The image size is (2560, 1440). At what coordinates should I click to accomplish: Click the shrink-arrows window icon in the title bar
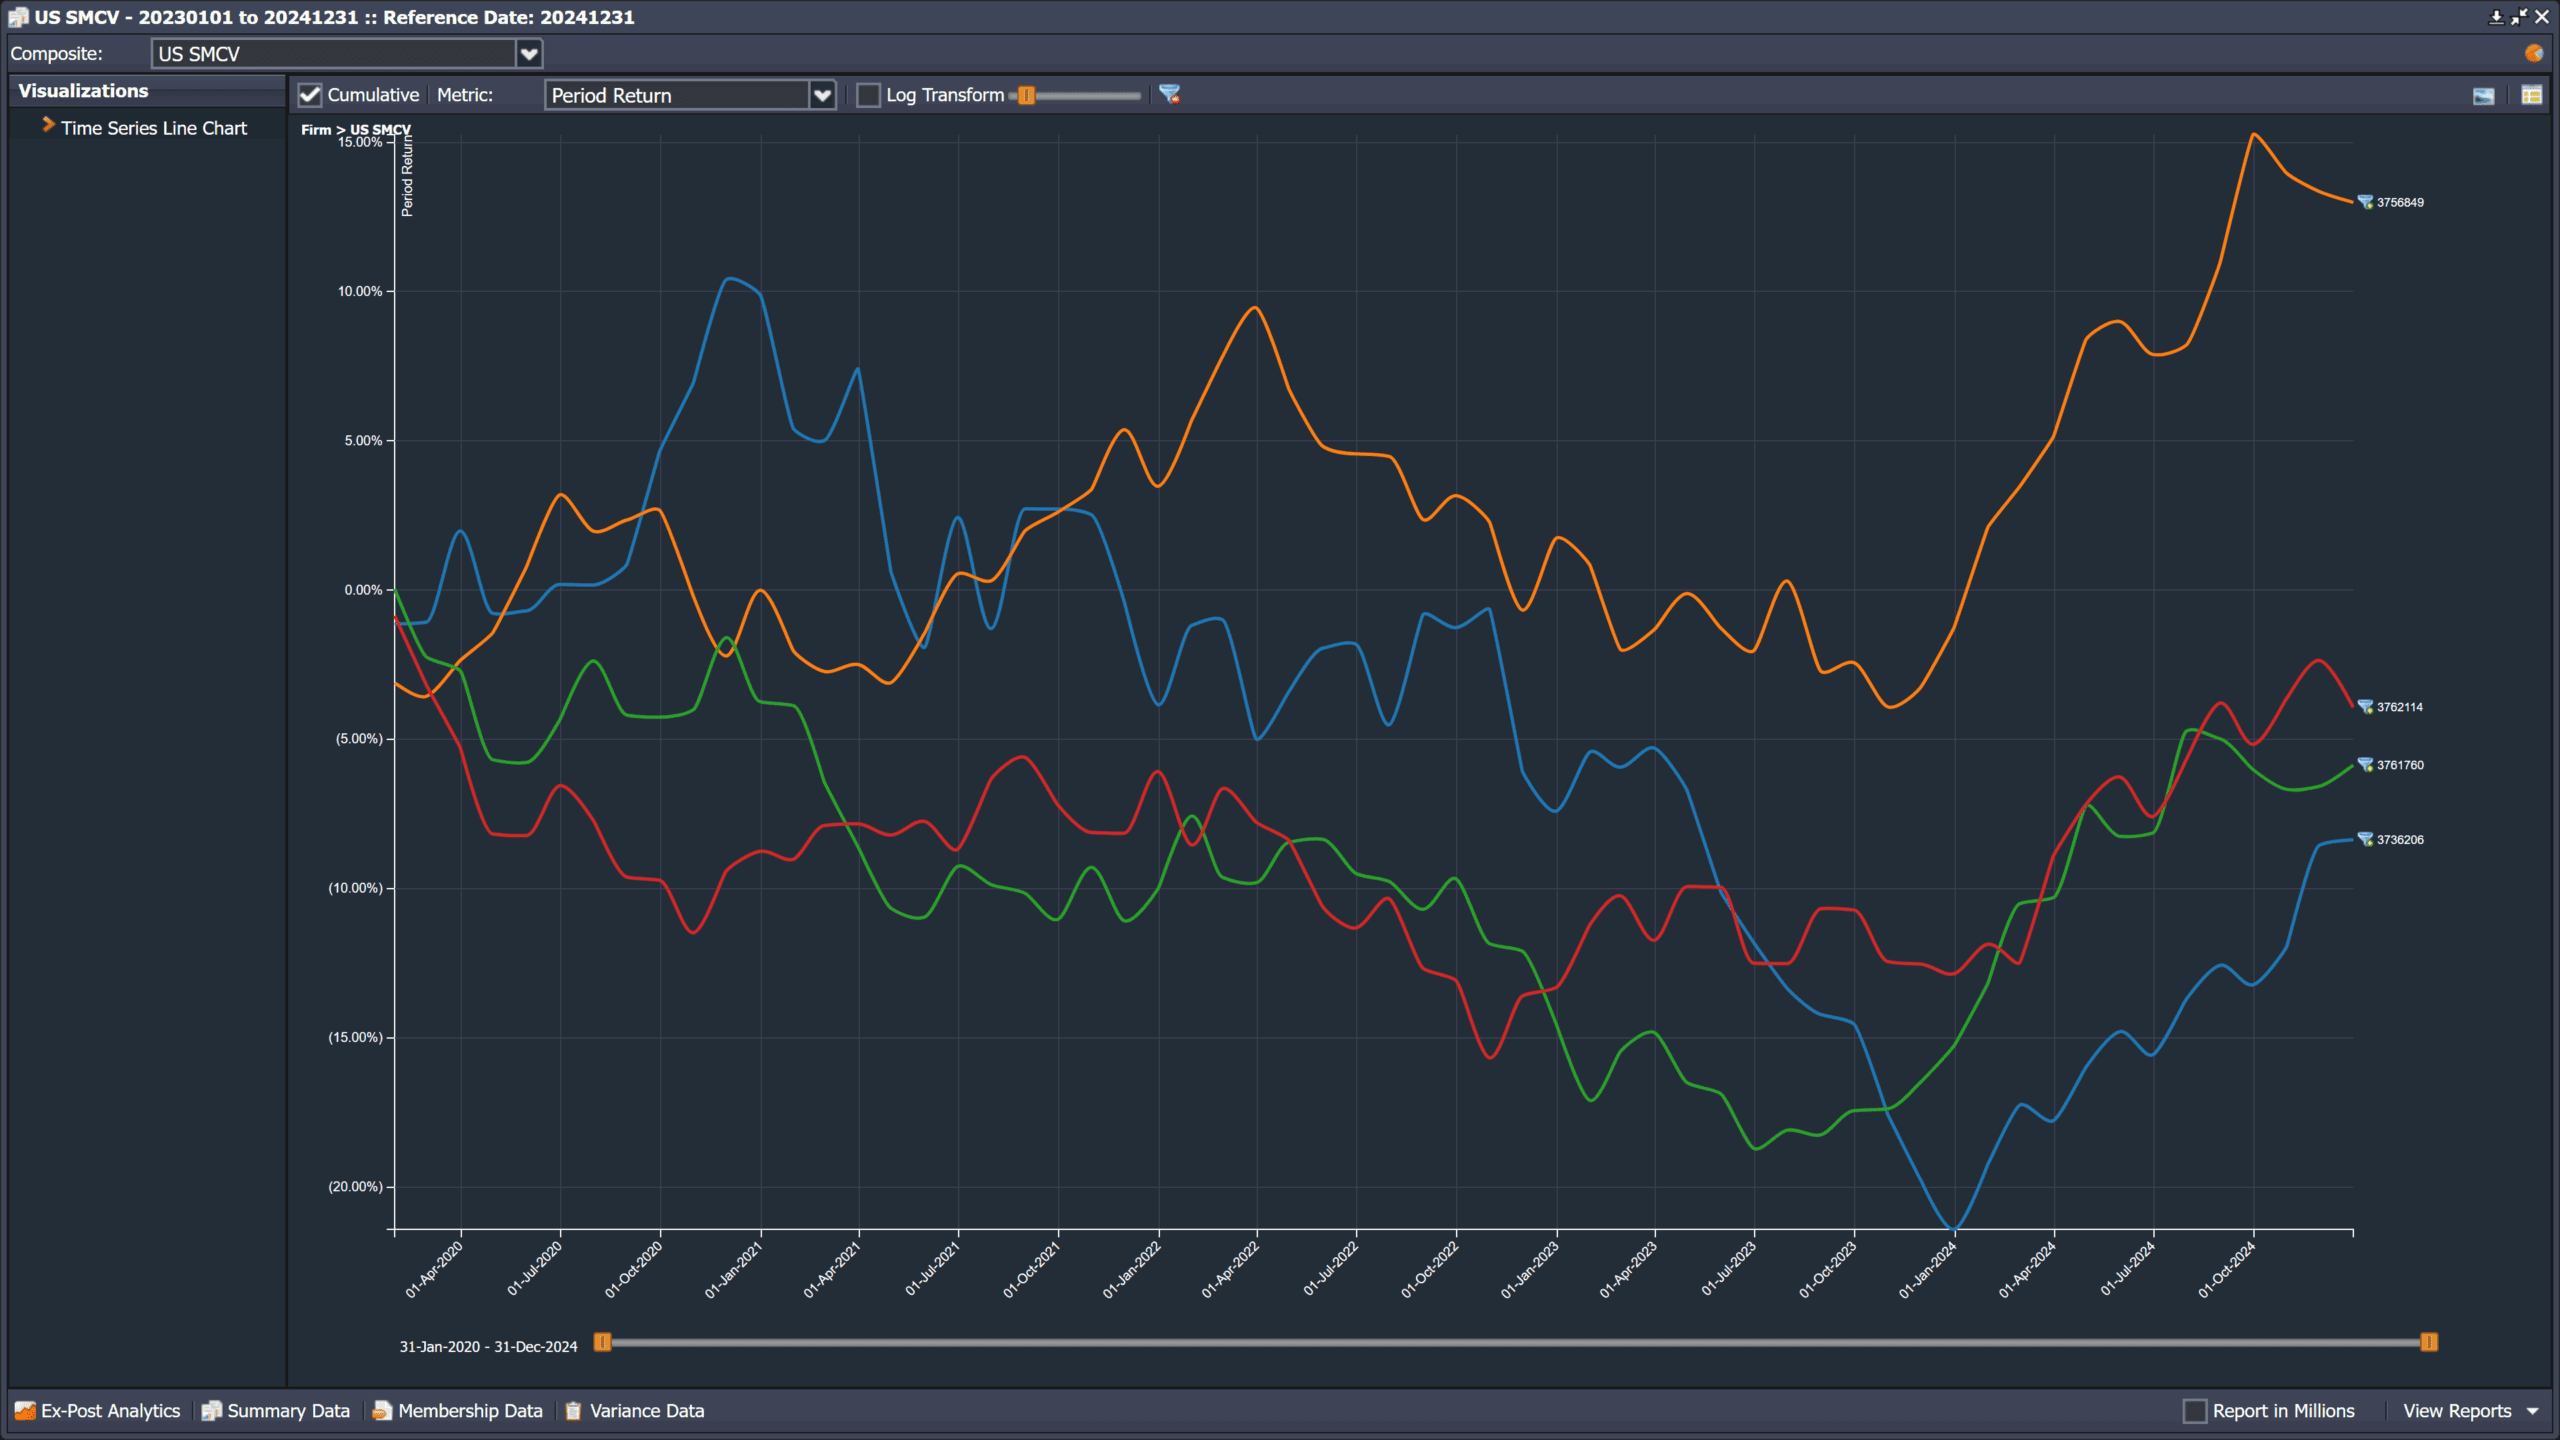[2518, 17]
